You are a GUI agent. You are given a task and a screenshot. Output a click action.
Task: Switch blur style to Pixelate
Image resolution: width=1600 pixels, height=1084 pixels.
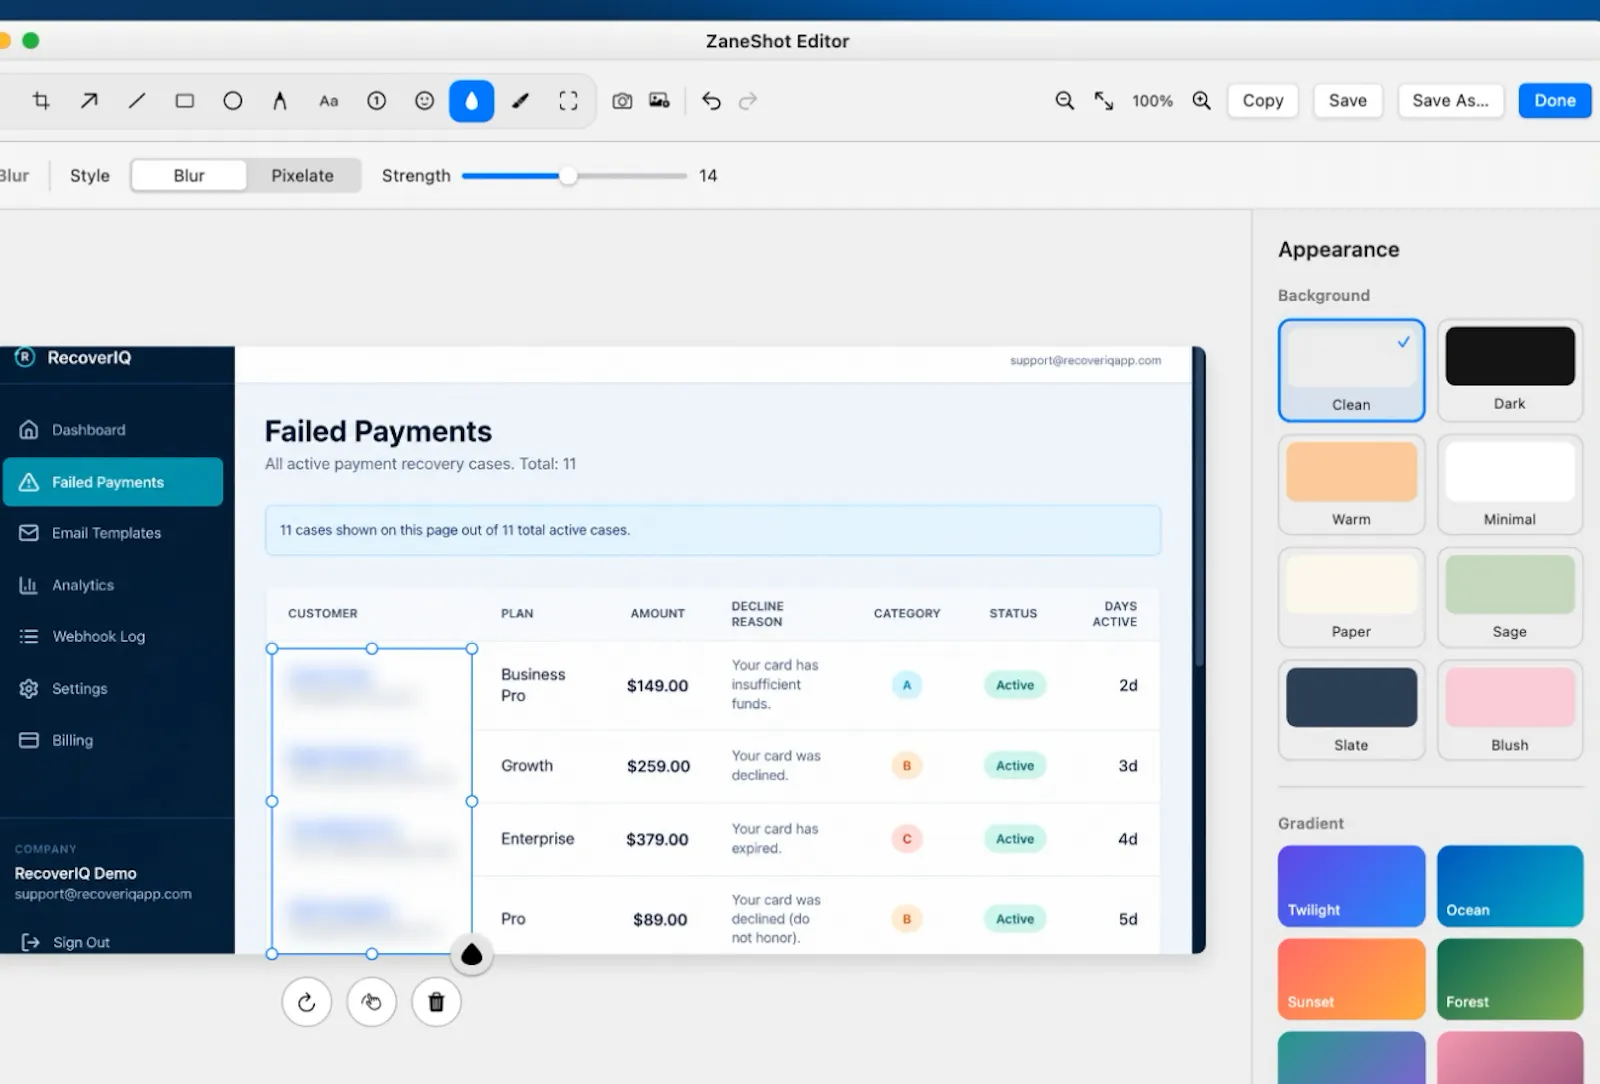pyautogui.click(x=303, y=176)
